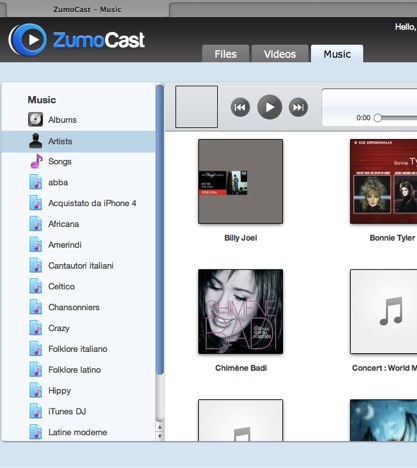The image size is (417, 468).
Task: Click the Amerindi playlist icon
Action: click(36, 245)
